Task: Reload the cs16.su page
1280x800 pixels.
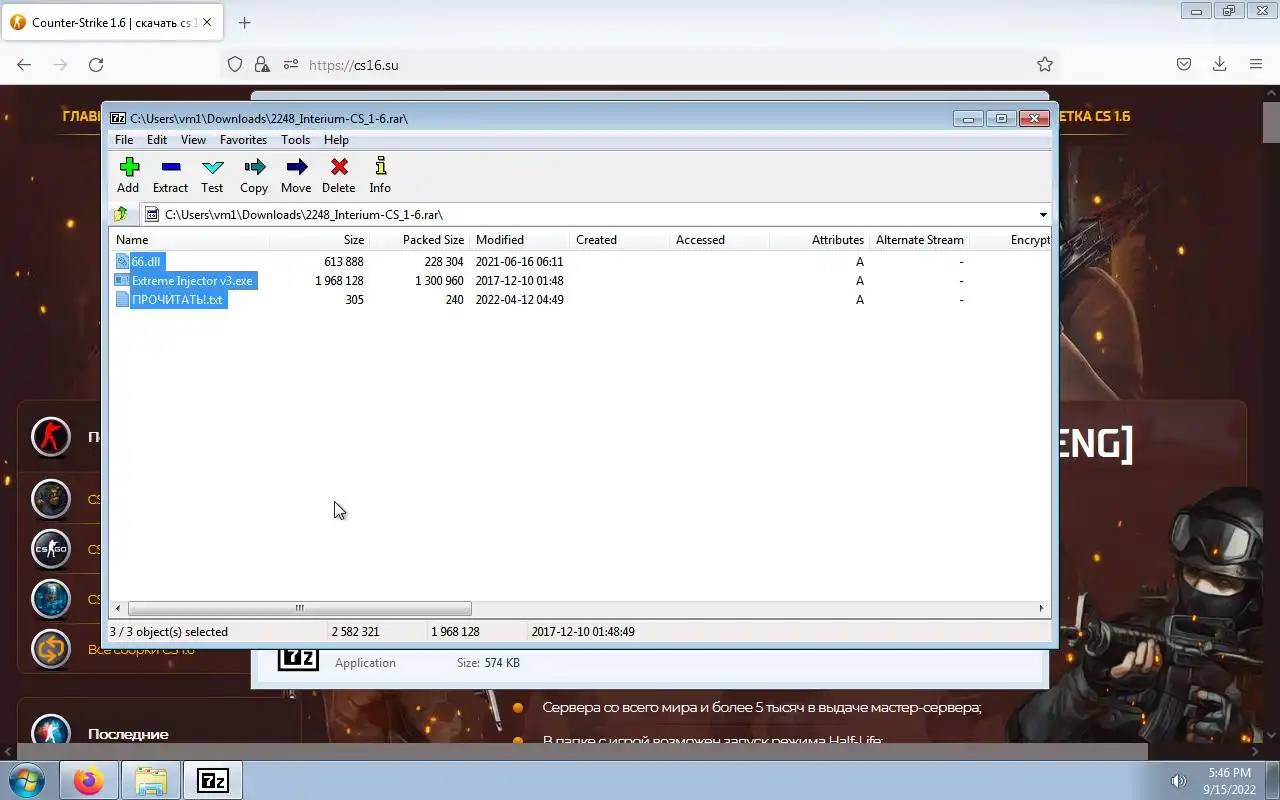Action: pos(96,64)
